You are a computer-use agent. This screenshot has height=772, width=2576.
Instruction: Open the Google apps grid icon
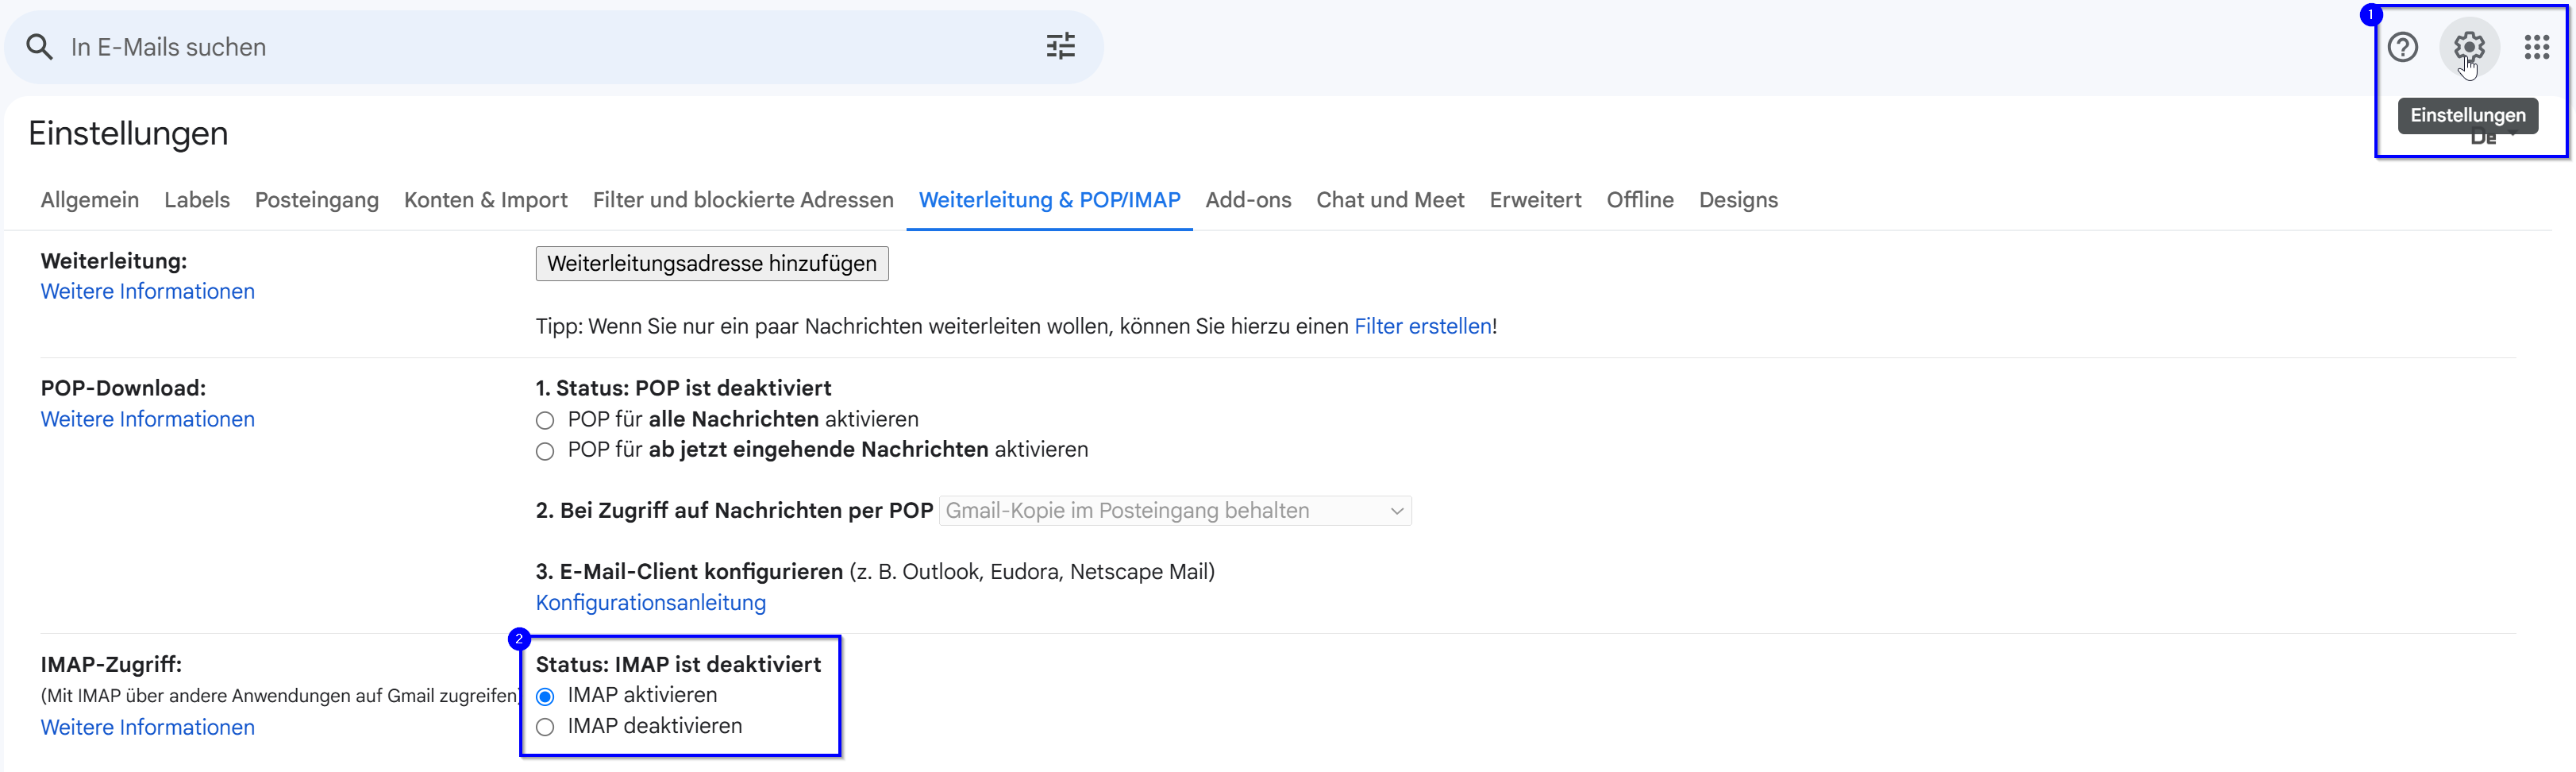2536,47
